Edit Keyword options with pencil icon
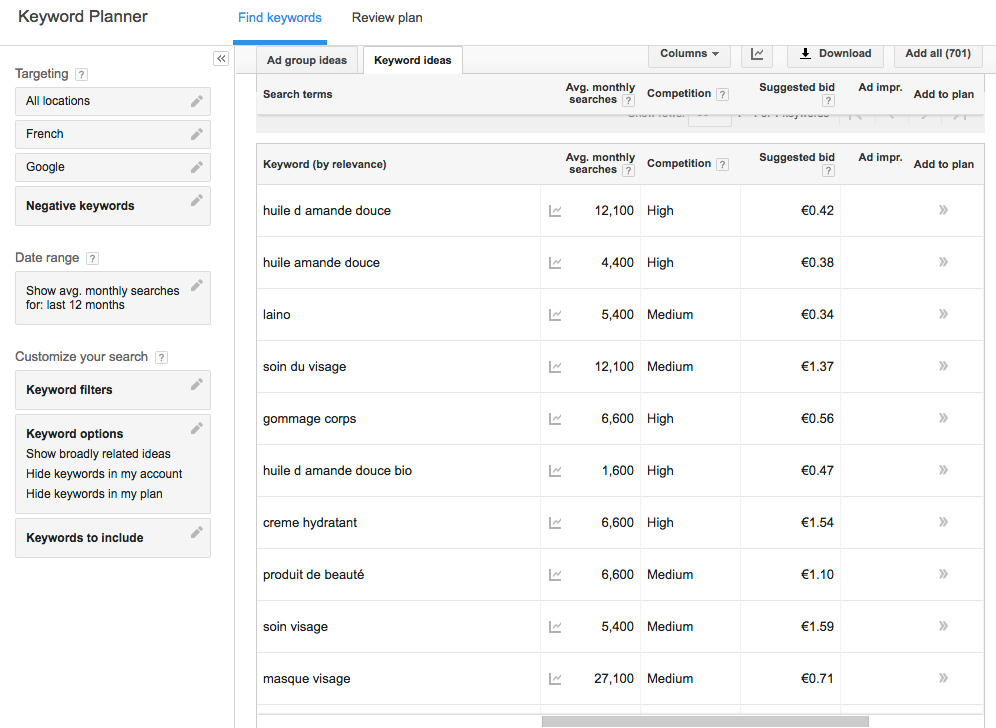 click(x=197, y=428)
